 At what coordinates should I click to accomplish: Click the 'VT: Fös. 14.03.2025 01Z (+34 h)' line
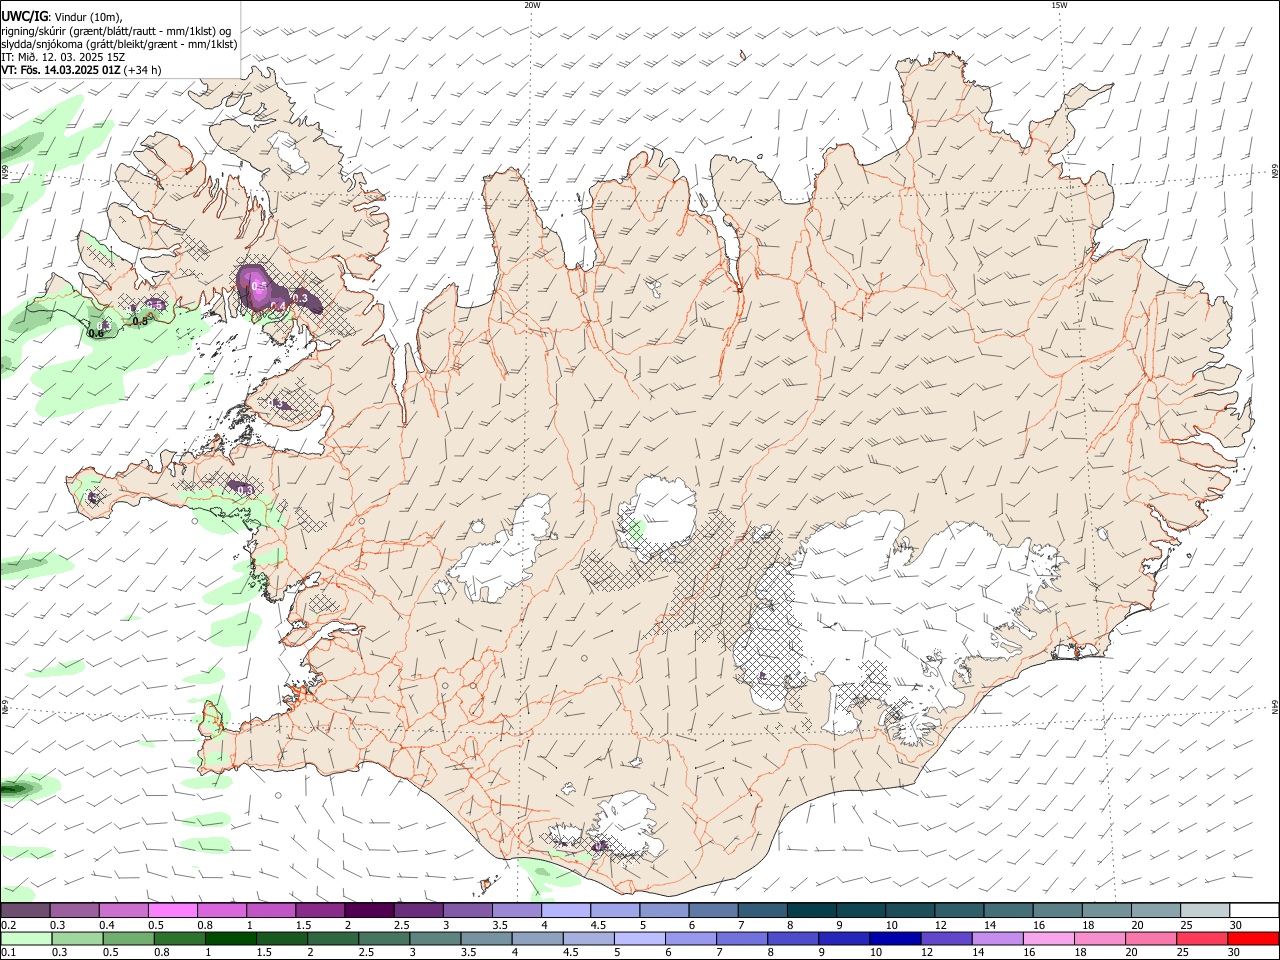81,70
